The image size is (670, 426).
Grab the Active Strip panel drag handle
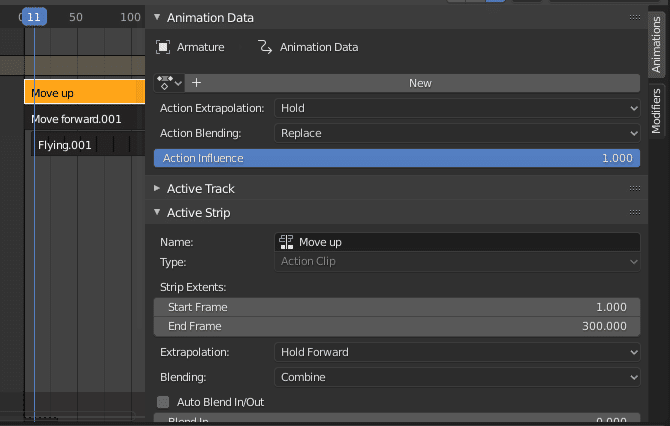point(634,212)
